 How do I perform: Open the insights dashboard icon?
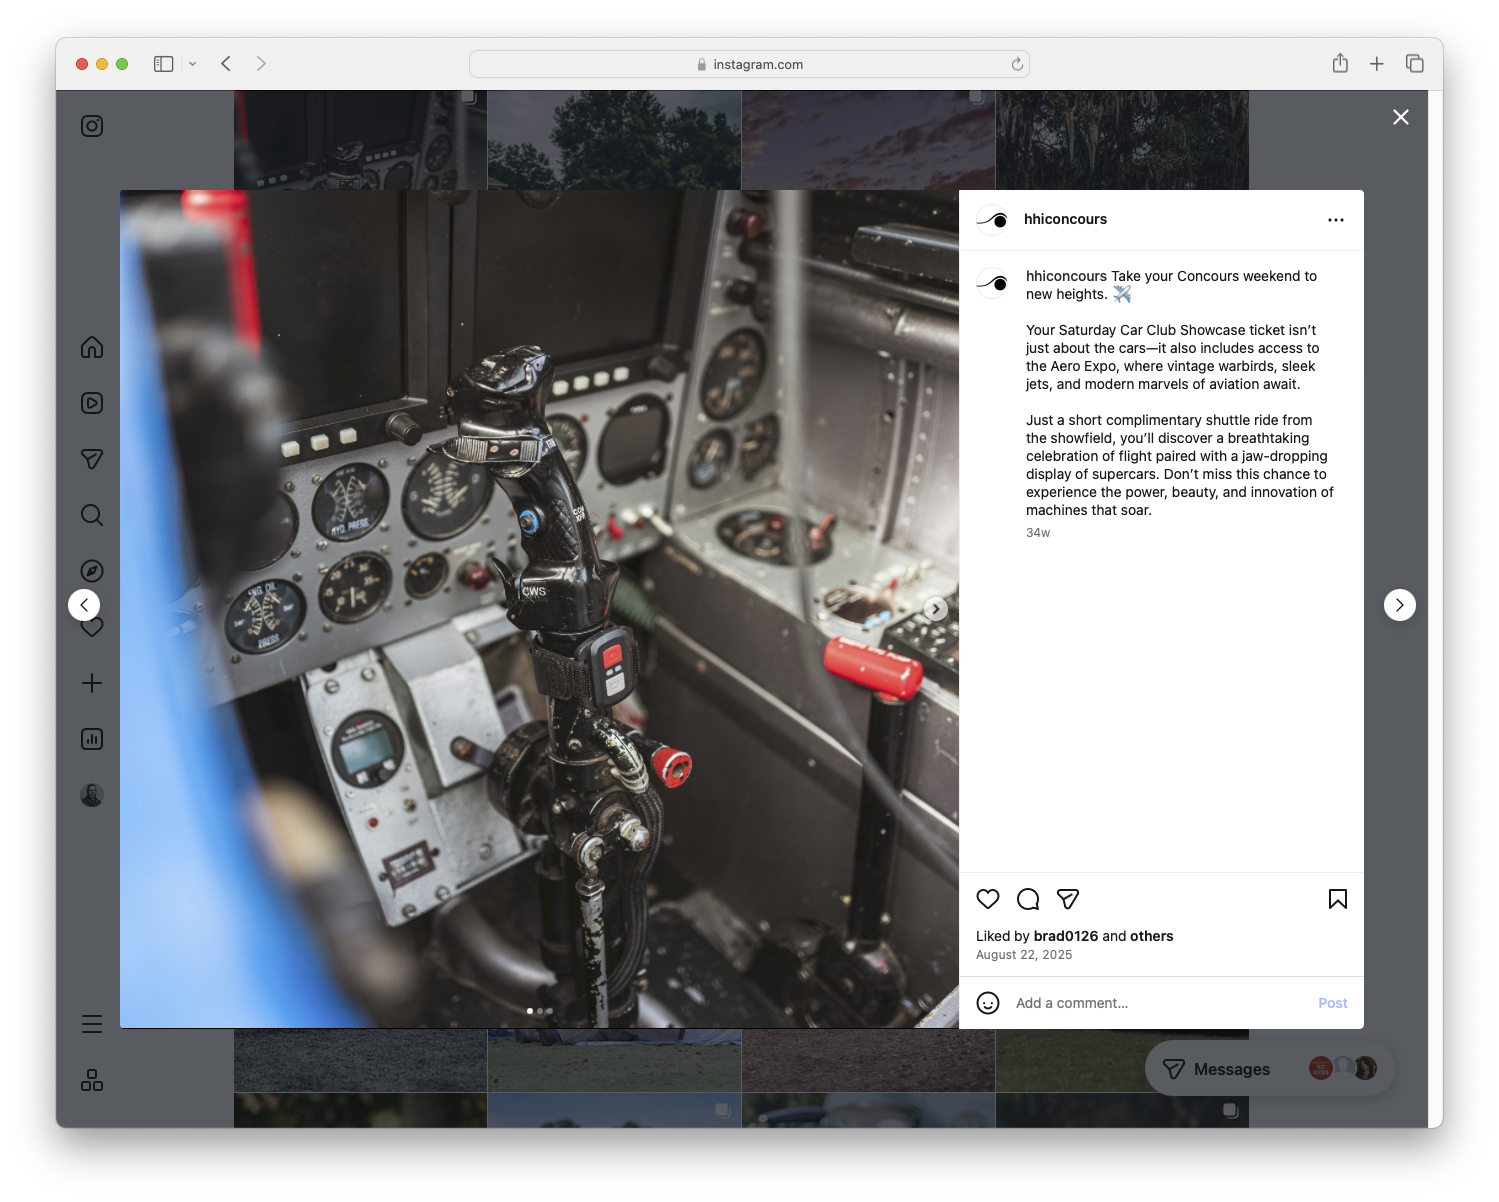92,739
